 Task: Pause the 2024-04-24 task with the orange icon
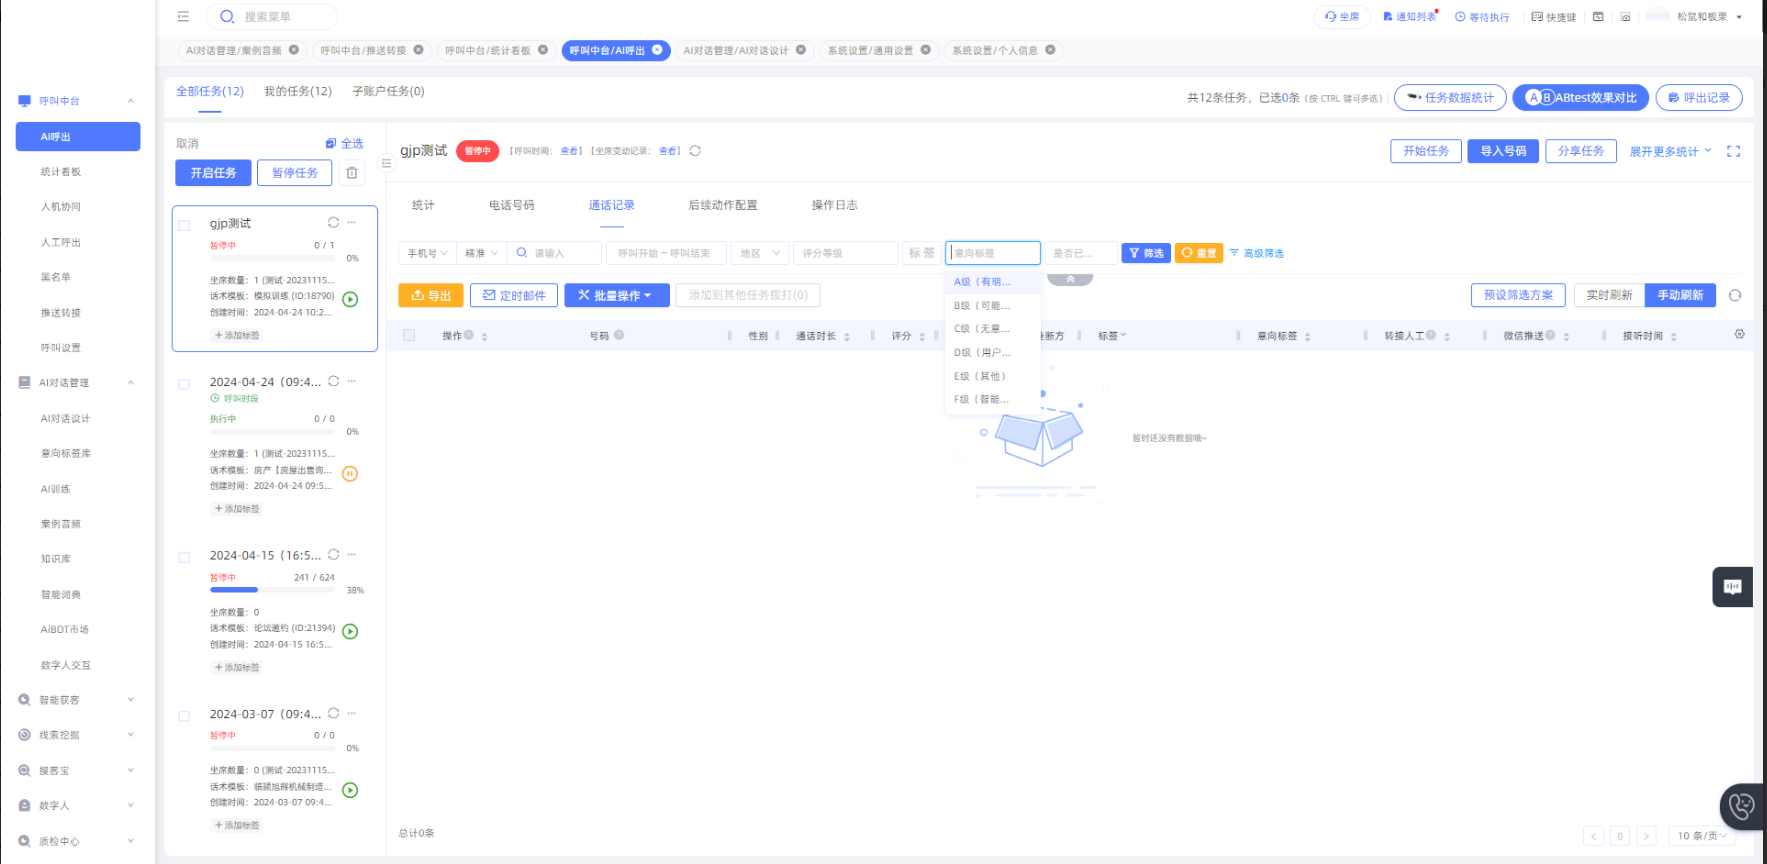pyautogui.click(x=350, y=474)
